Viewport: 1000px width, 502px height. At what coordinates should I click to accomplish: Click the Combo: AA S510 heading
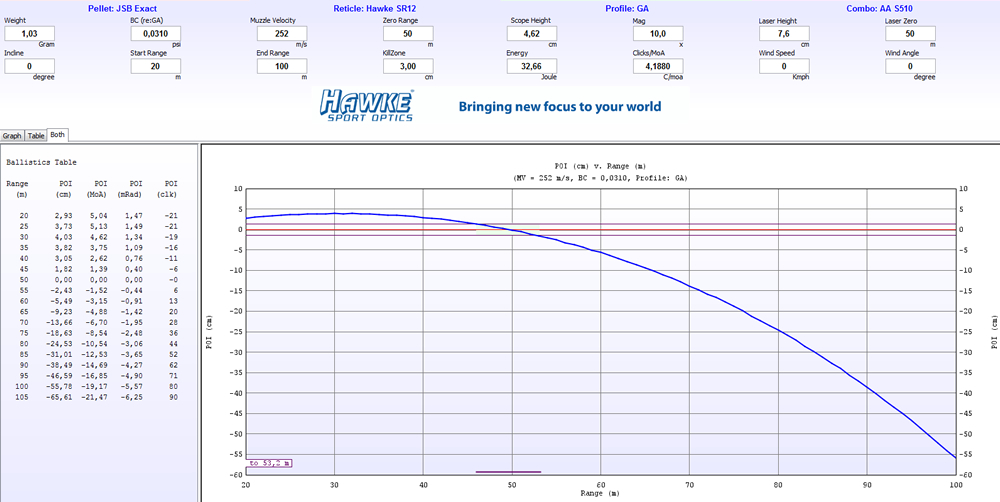click(878, 9)
